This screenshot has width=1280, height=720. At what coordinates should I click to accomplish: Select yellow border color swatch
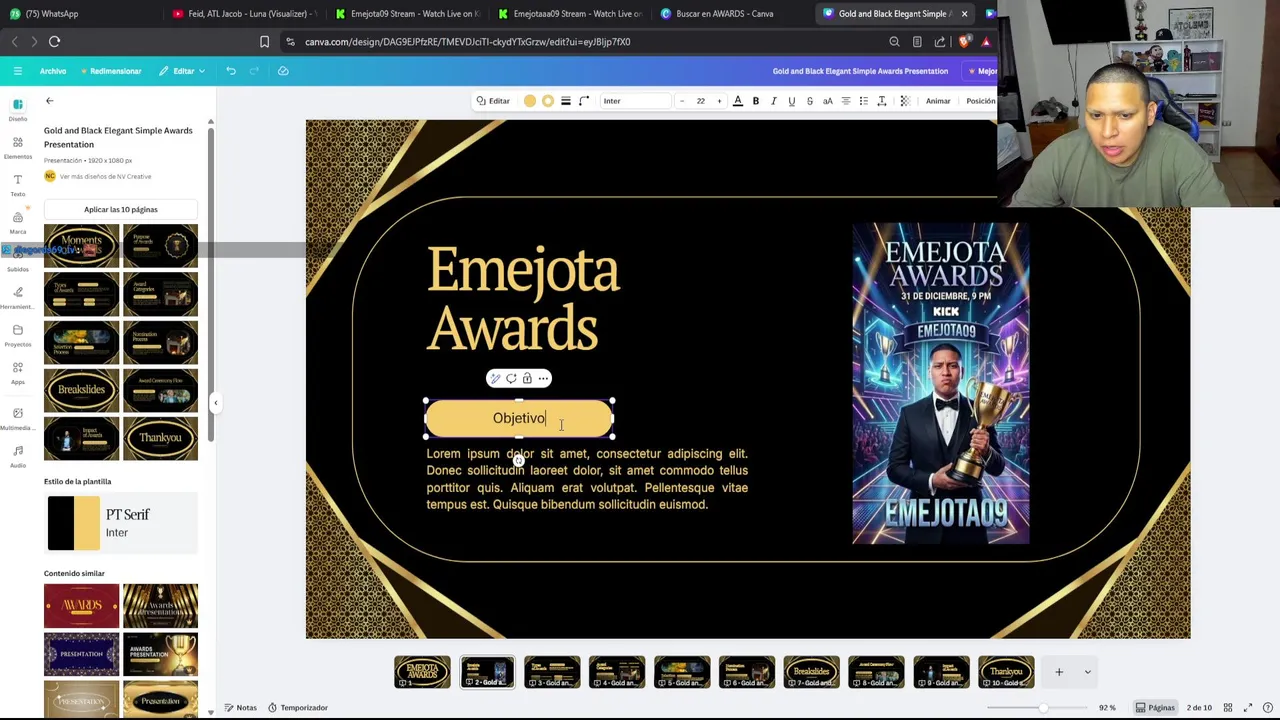pyautogui.click(x=548, y=101)
